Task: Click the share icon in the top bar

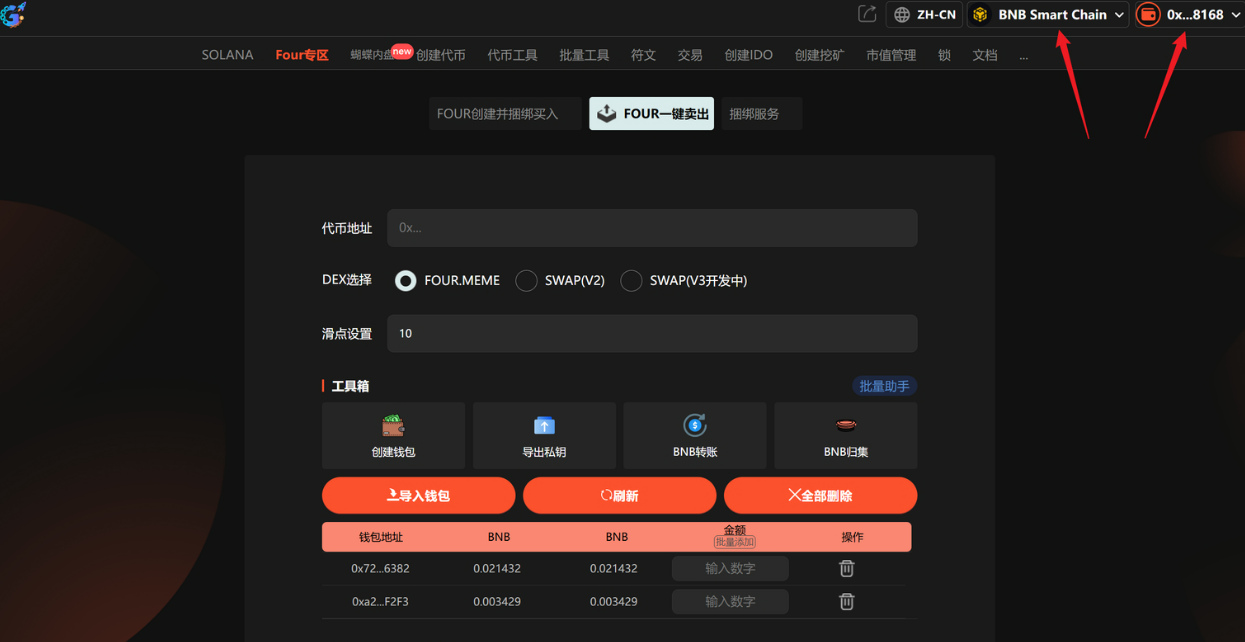Action: pyautogui.click(x=866, y=14)
